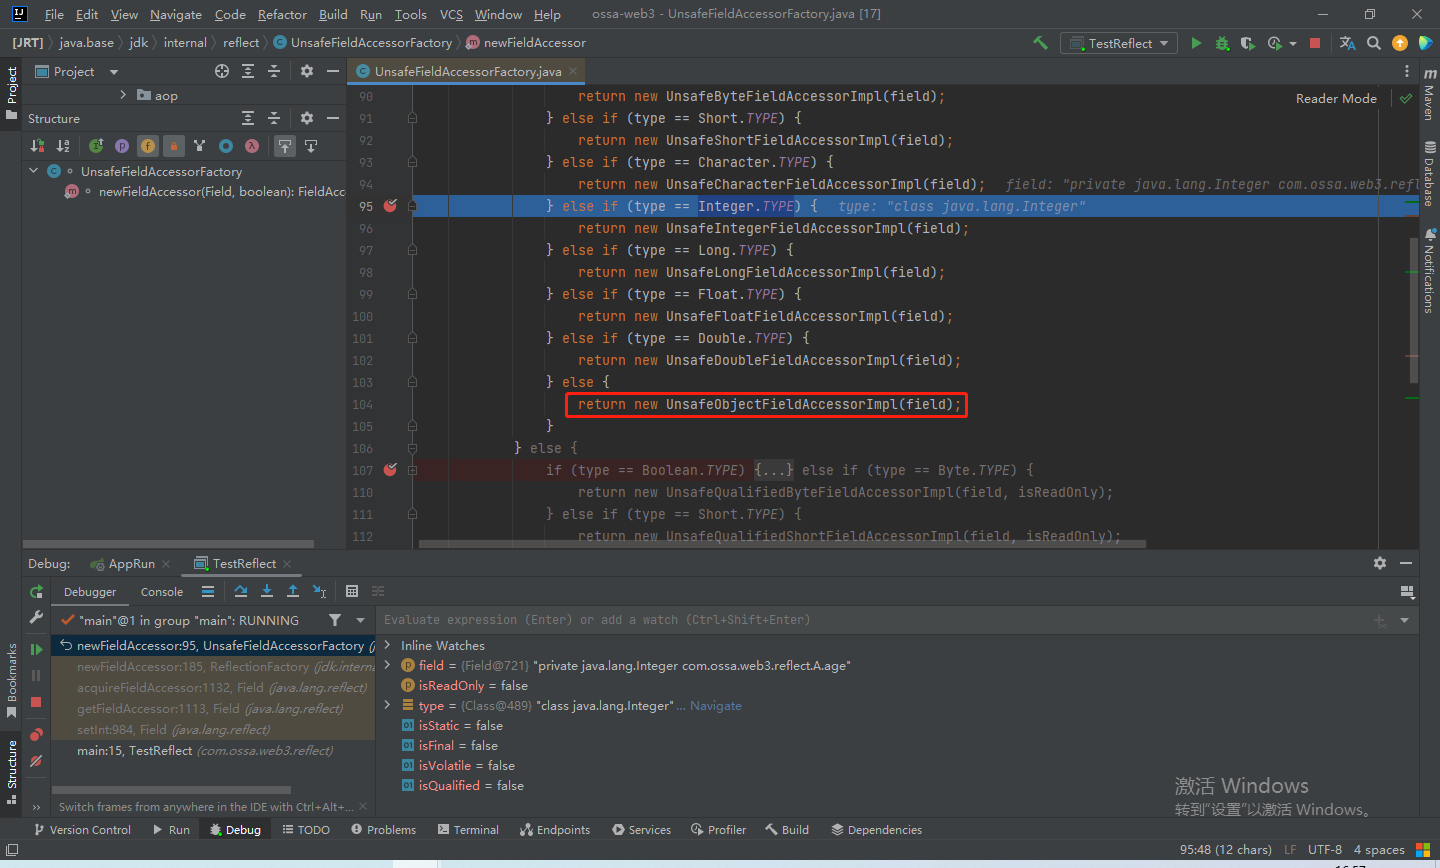The width and height of the screenshot is (1440, 868).
Task: Show the debugger threads list icon
Action: 208,591
